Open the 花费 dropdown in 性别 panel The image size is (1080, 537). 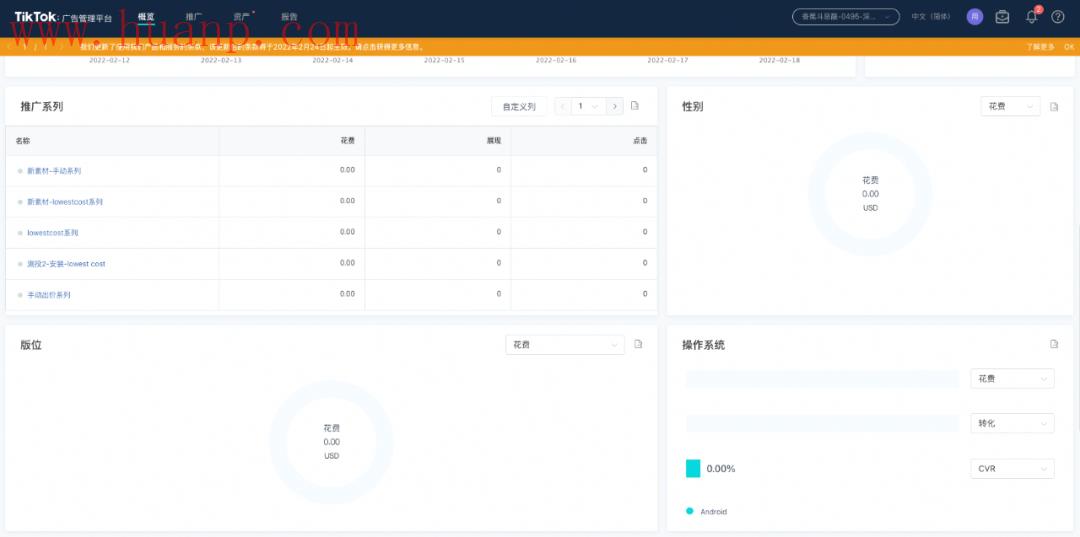point(1010,106)
